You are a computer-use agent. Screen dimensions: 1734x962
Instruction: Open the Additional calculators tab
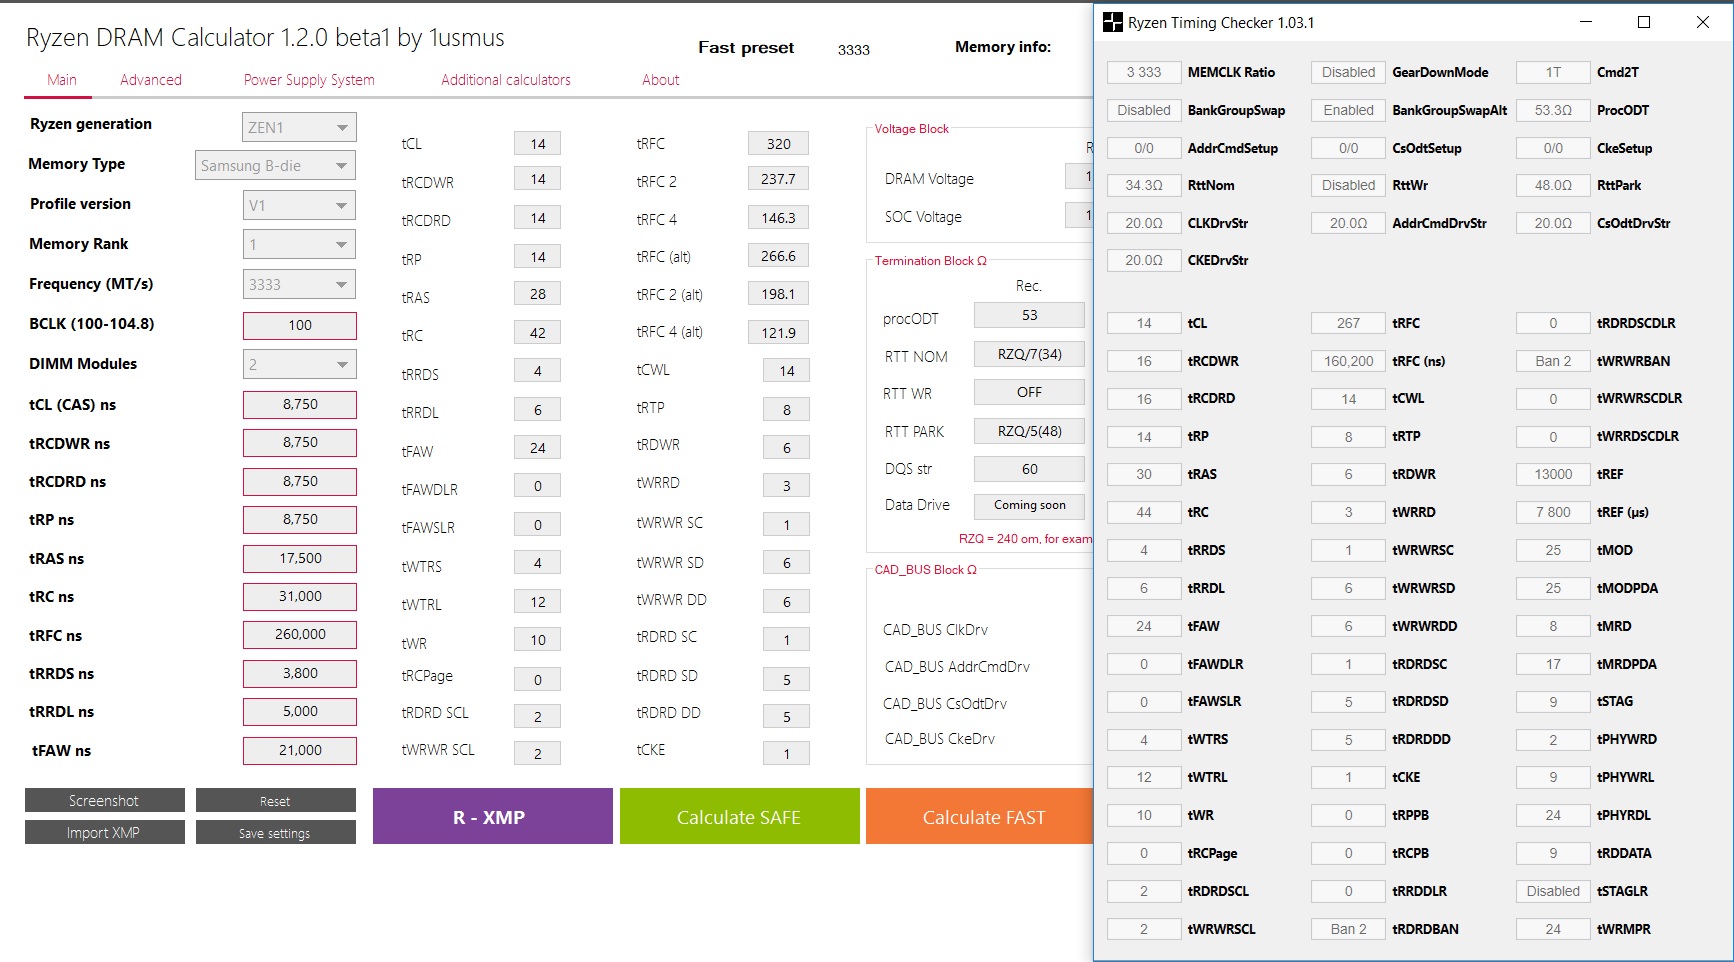coord(506,80)
